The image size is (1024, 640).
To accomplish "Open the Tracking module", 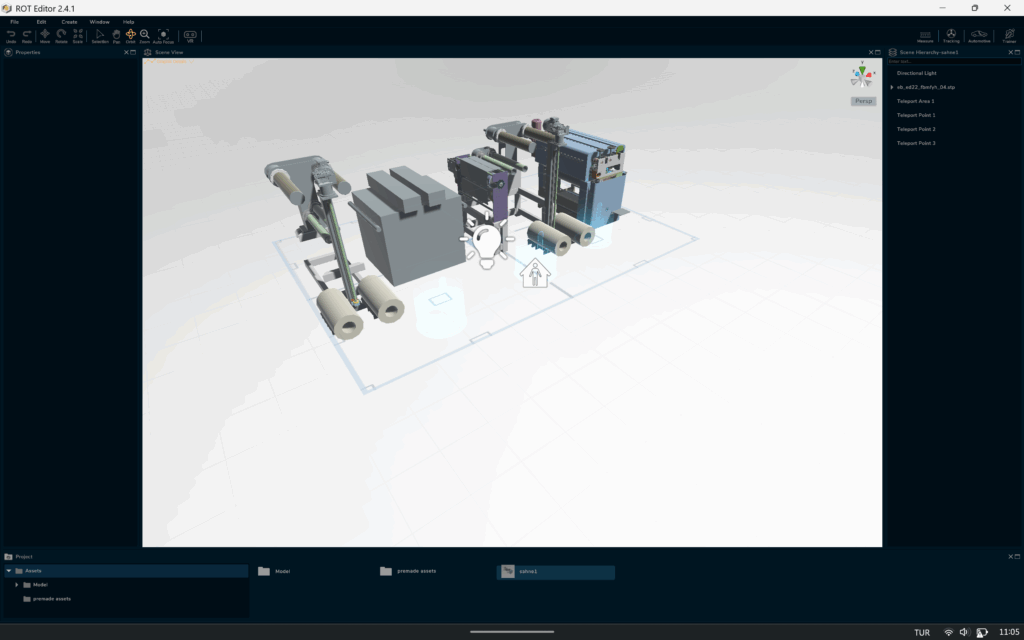I will tap(951, 36).
